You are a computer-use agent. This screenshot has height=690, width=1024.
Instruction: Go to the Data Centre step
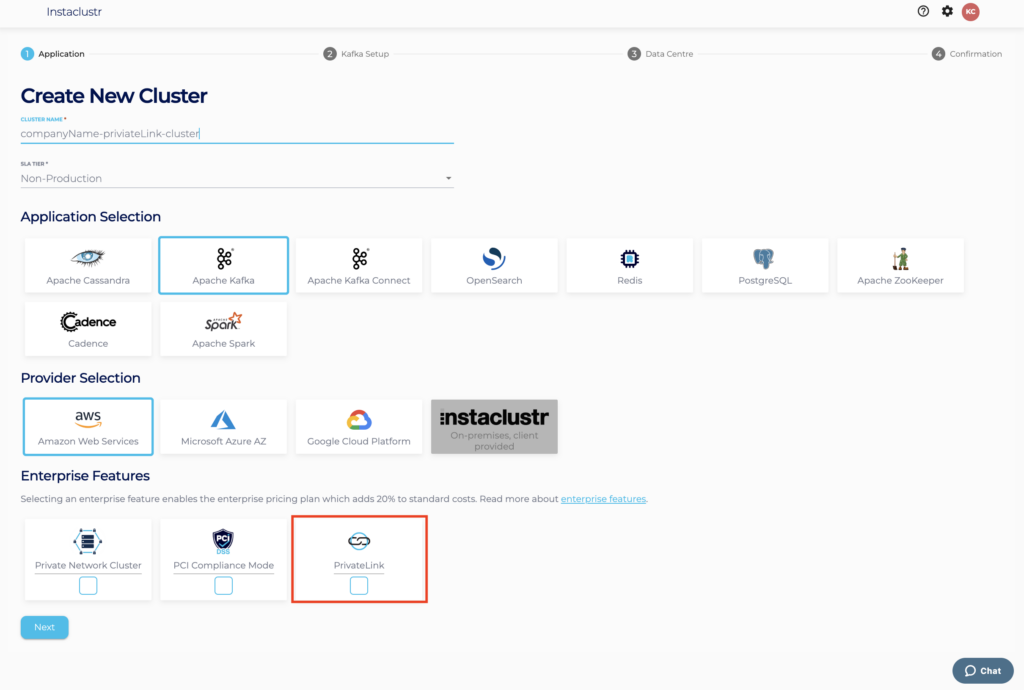662,53
